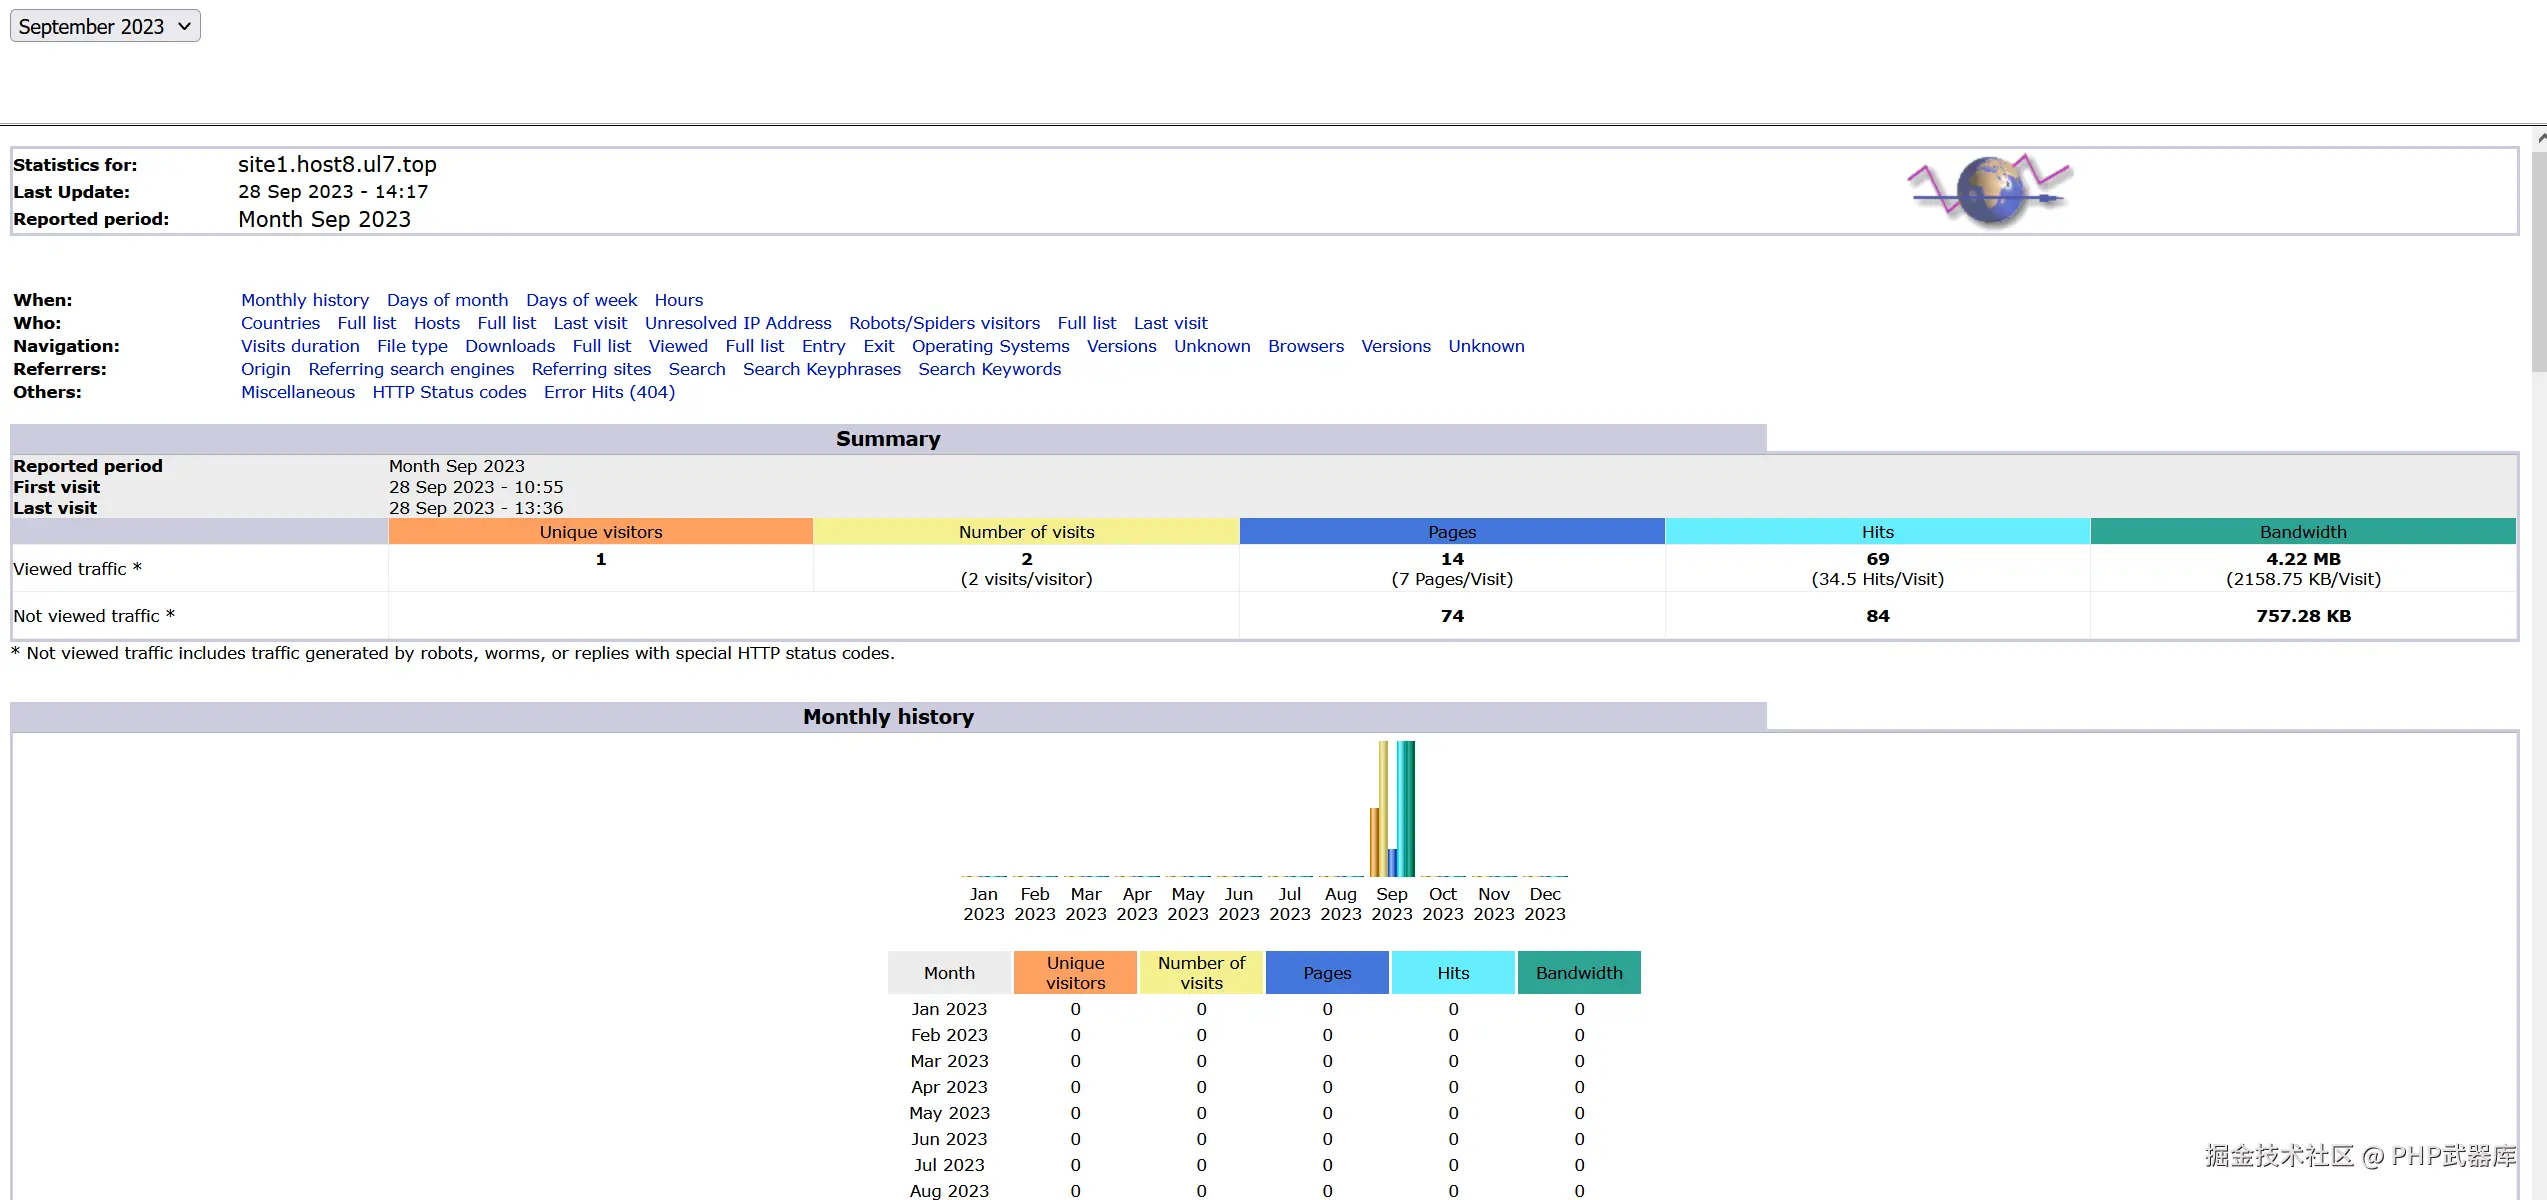
Task: Open Error Hits (404) report
Action: pyautogui.click(x=609, y=392)
